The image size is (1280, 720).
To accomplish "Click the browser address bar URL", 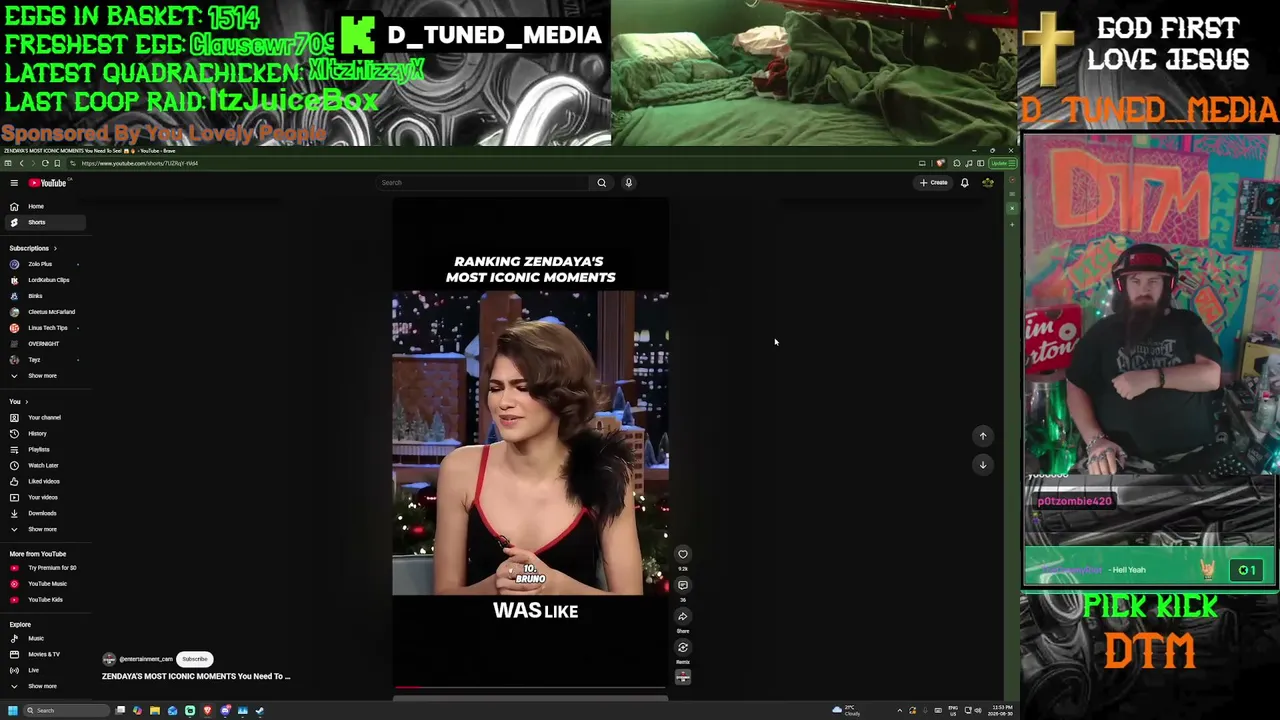I will click(140, 164).
